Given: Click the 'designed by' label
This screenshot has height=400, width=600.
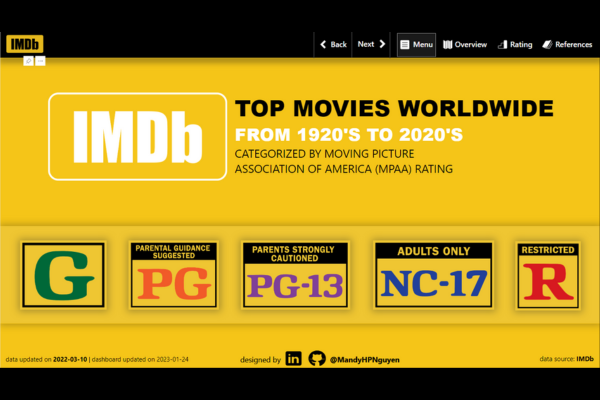Looking at the screenshot, I should tap(260, 360).
